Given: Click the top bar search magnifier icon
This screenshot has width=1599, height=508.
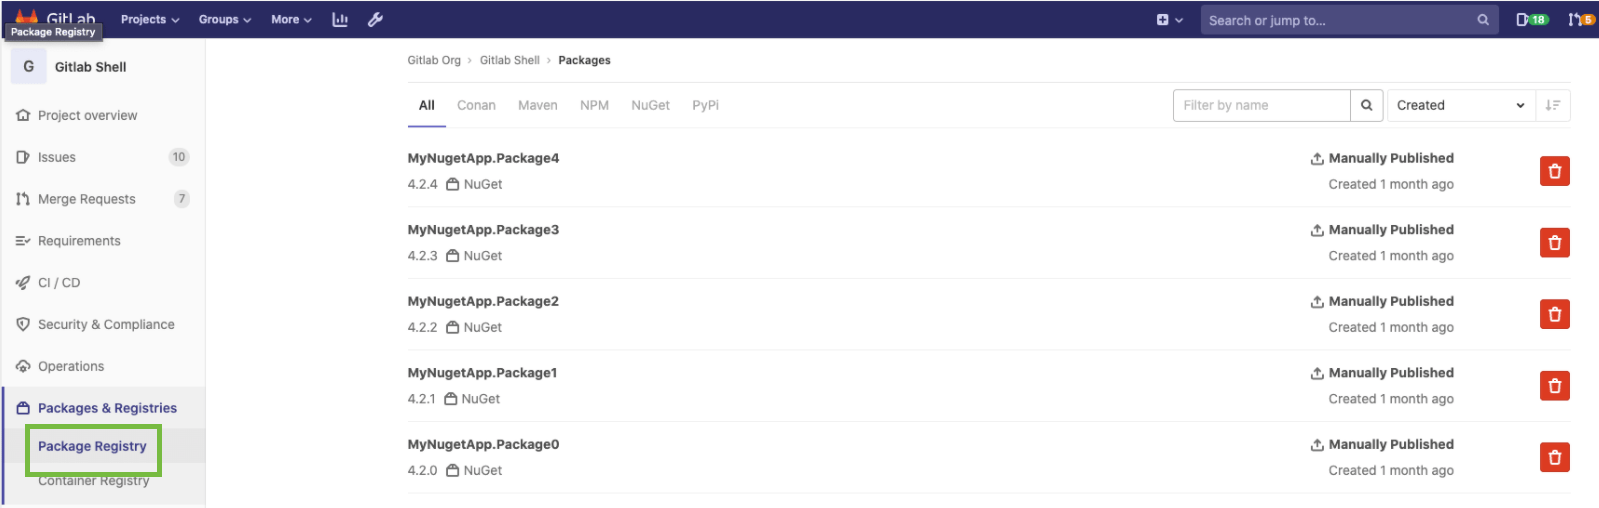Looking at the screenshot, I should (x=1483, y=19).
